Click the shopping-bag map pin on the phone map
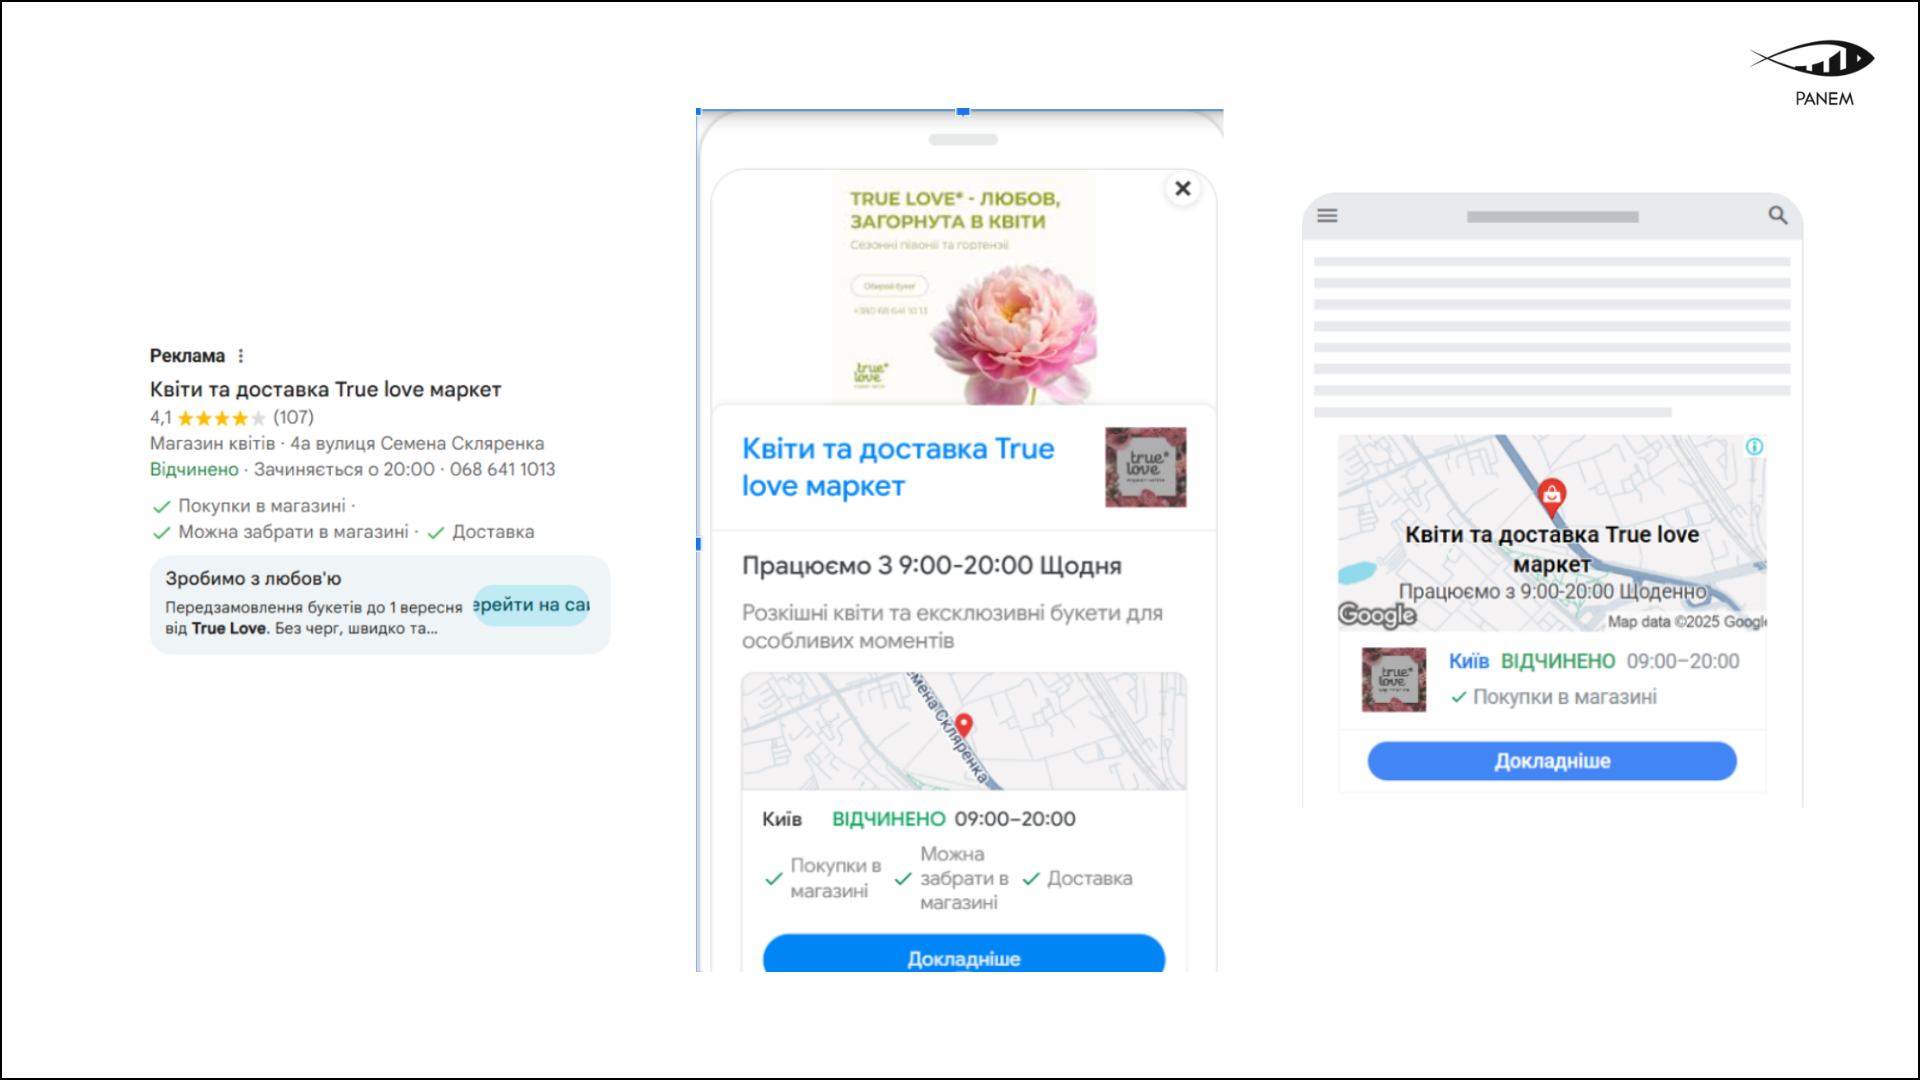The height and width of the screenshot is (1080, 1920). click(963, 723)
